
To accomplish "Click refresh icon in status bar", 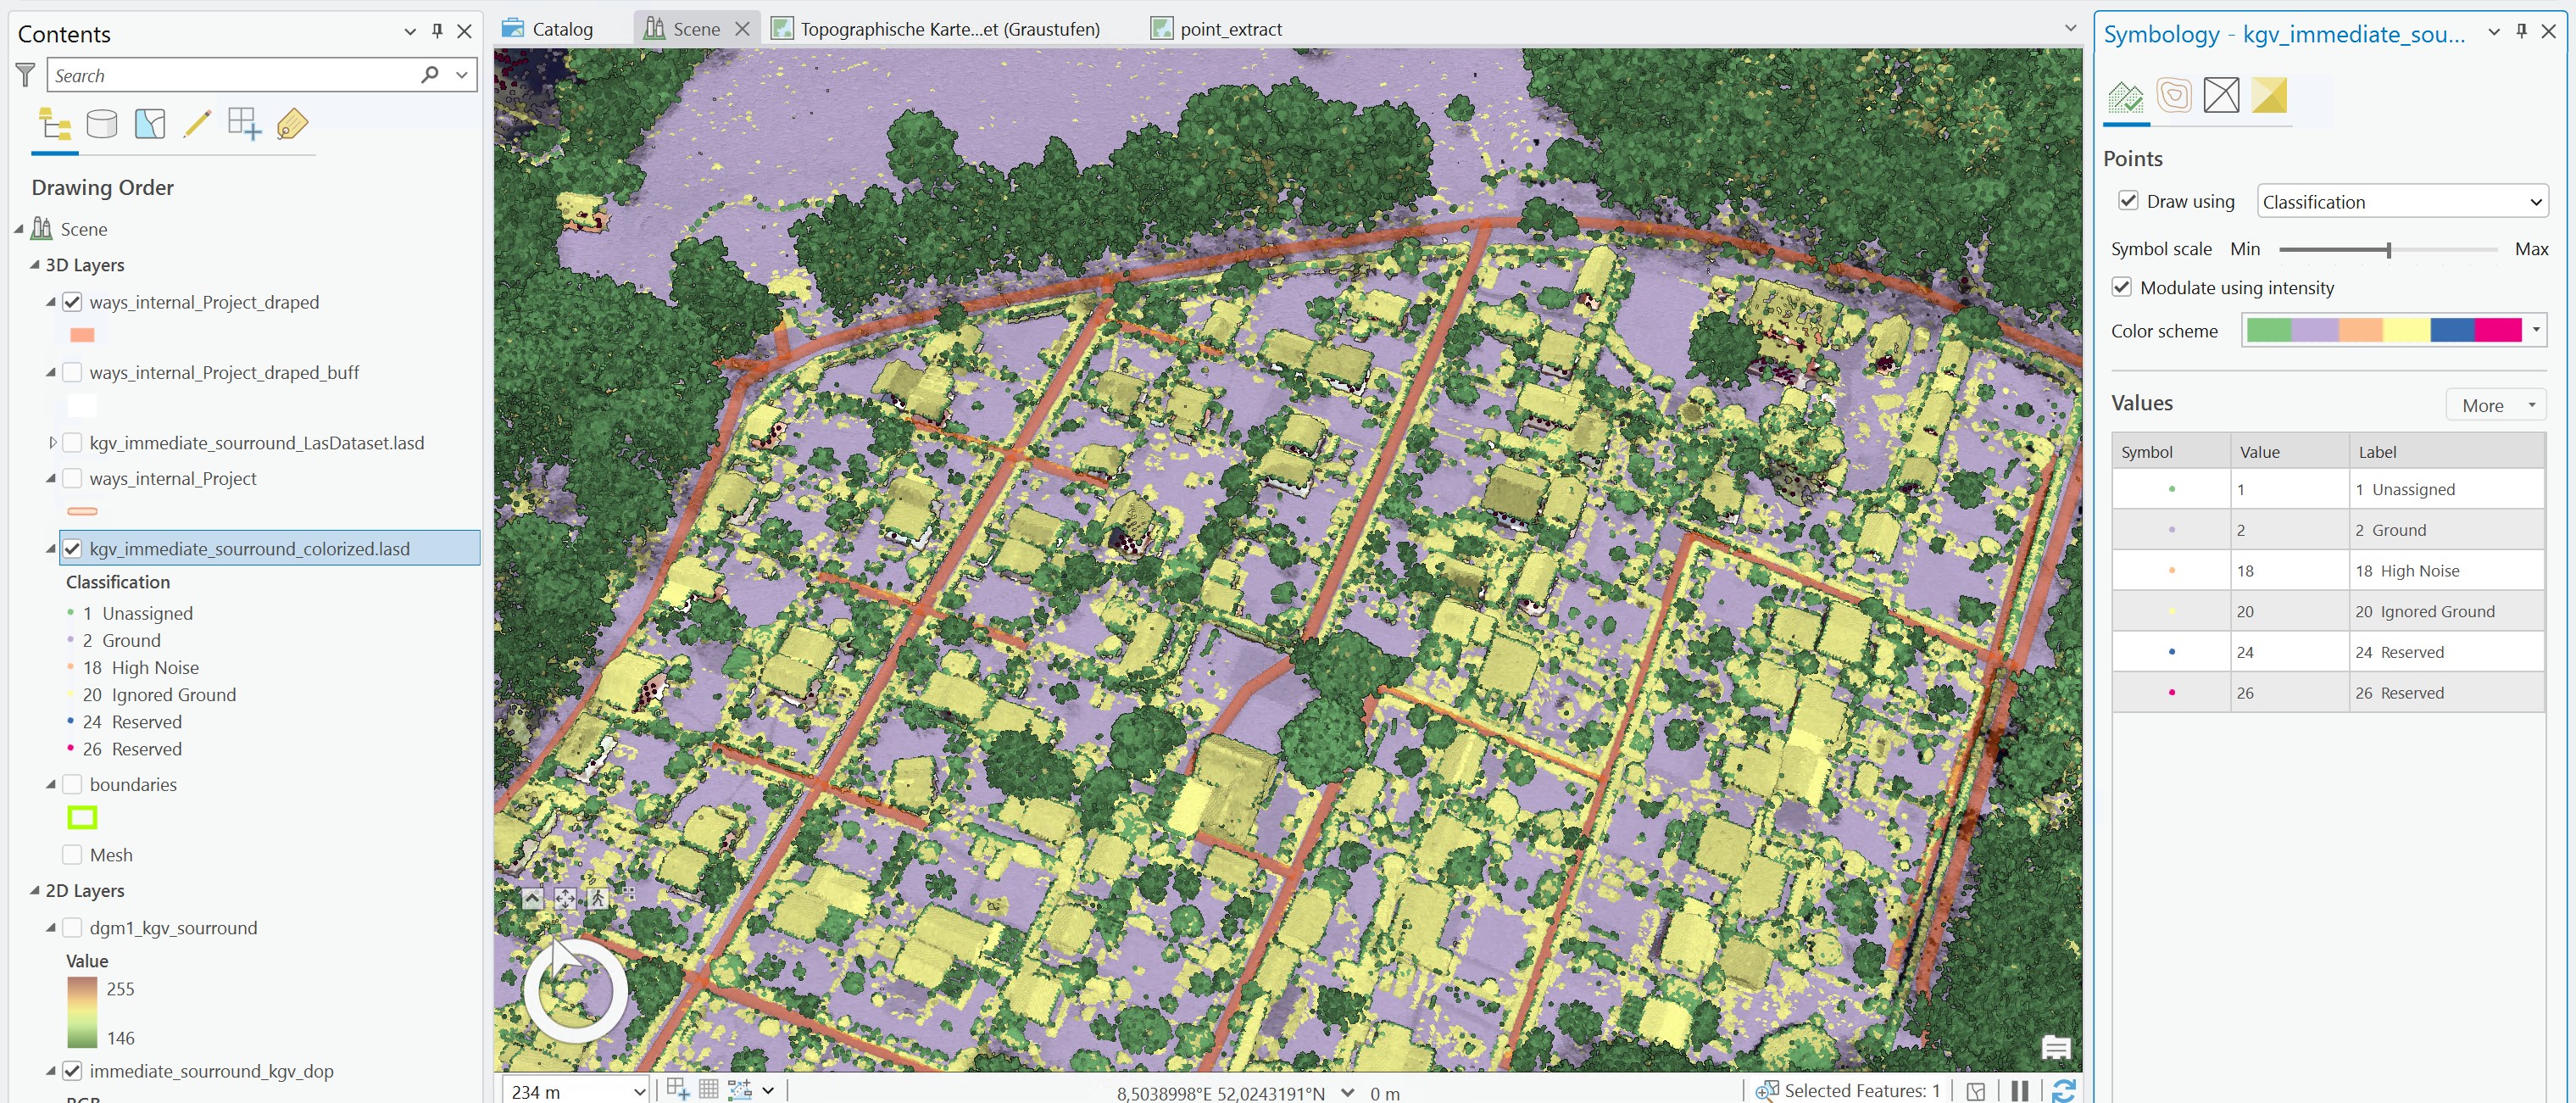I will coord(2063,1090).
